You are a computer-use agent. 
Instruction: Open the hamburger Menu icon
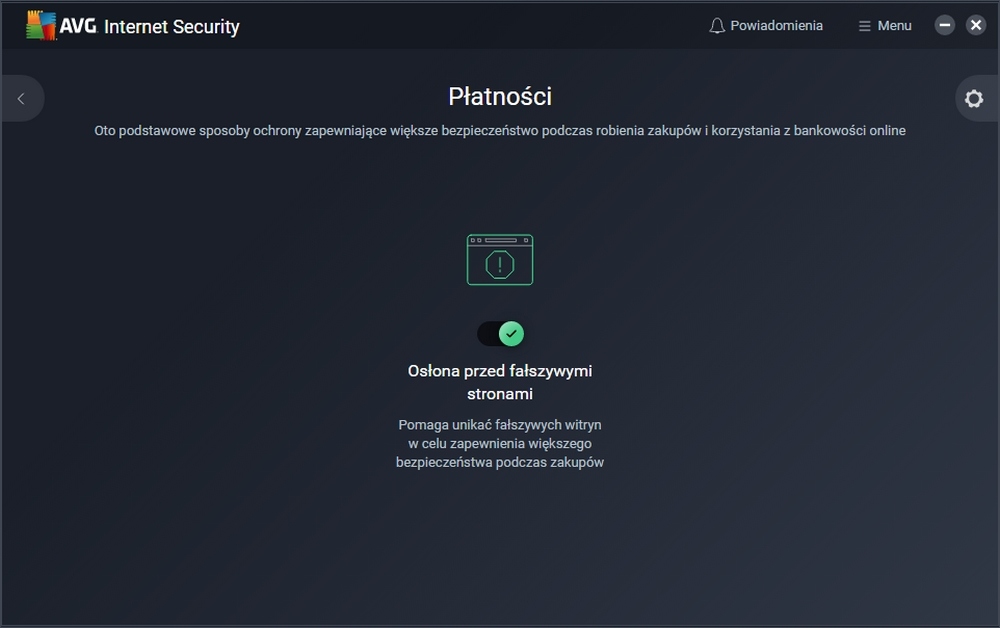pyautogui.click(x=865, y=26)
